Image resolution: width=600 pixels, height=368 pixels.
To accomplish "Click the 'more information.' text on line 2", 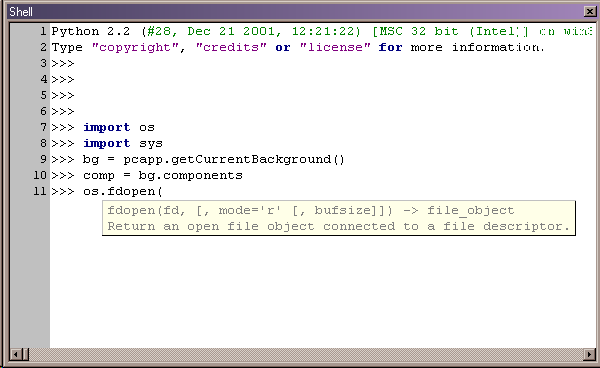I will pyautogui.click(x=477, y=47).
